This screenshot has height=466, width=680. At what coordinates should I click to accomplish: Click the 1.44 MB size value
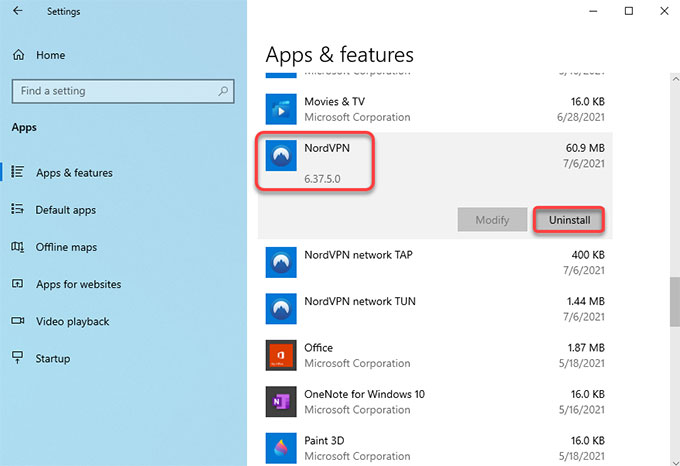point(585,301)
